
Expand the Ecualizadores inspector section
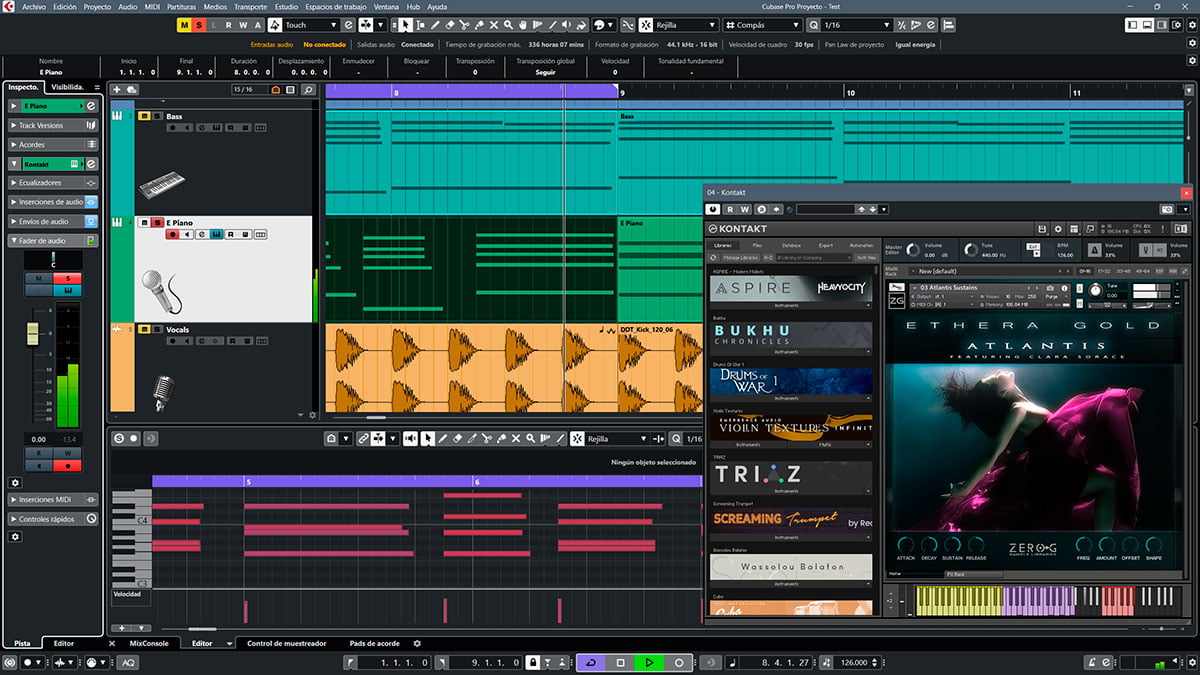pos(53,183)
